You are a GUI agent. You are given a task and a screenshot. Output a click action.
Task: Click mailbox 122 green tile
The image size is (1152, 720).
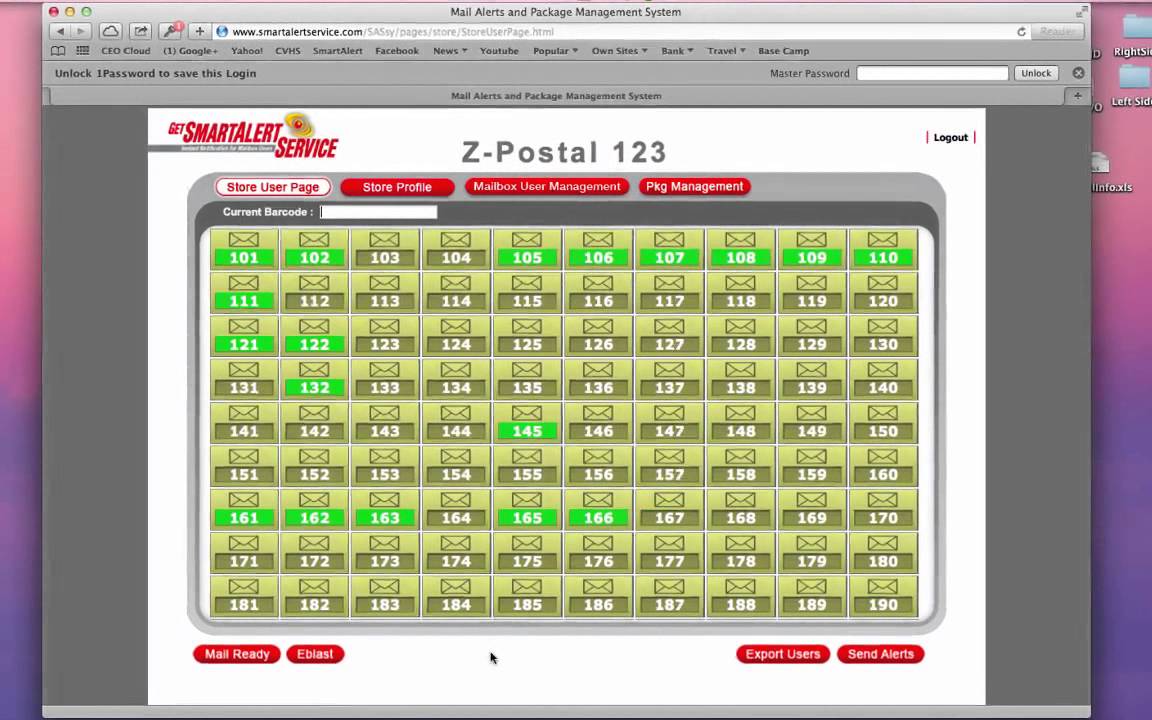pos(314,336)
